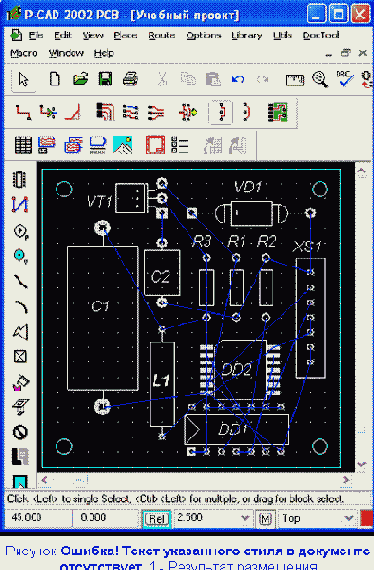The image size is (374, 570).
Task: Open the Route menu
Action: pyautogui.click(x=162, y=35)
